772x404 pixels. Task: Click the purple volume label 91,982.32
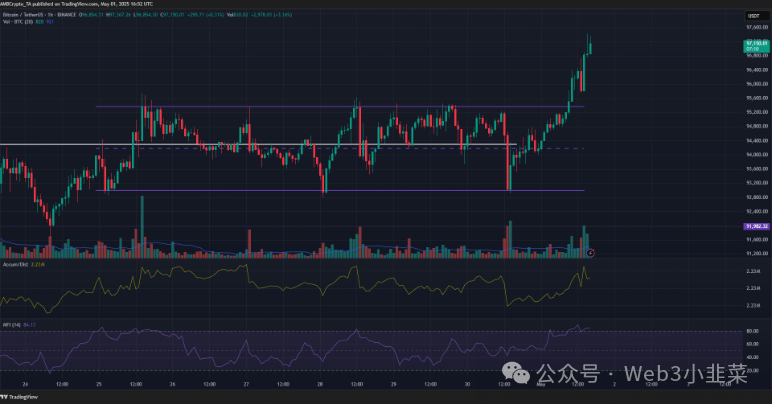tap(755, 227)
